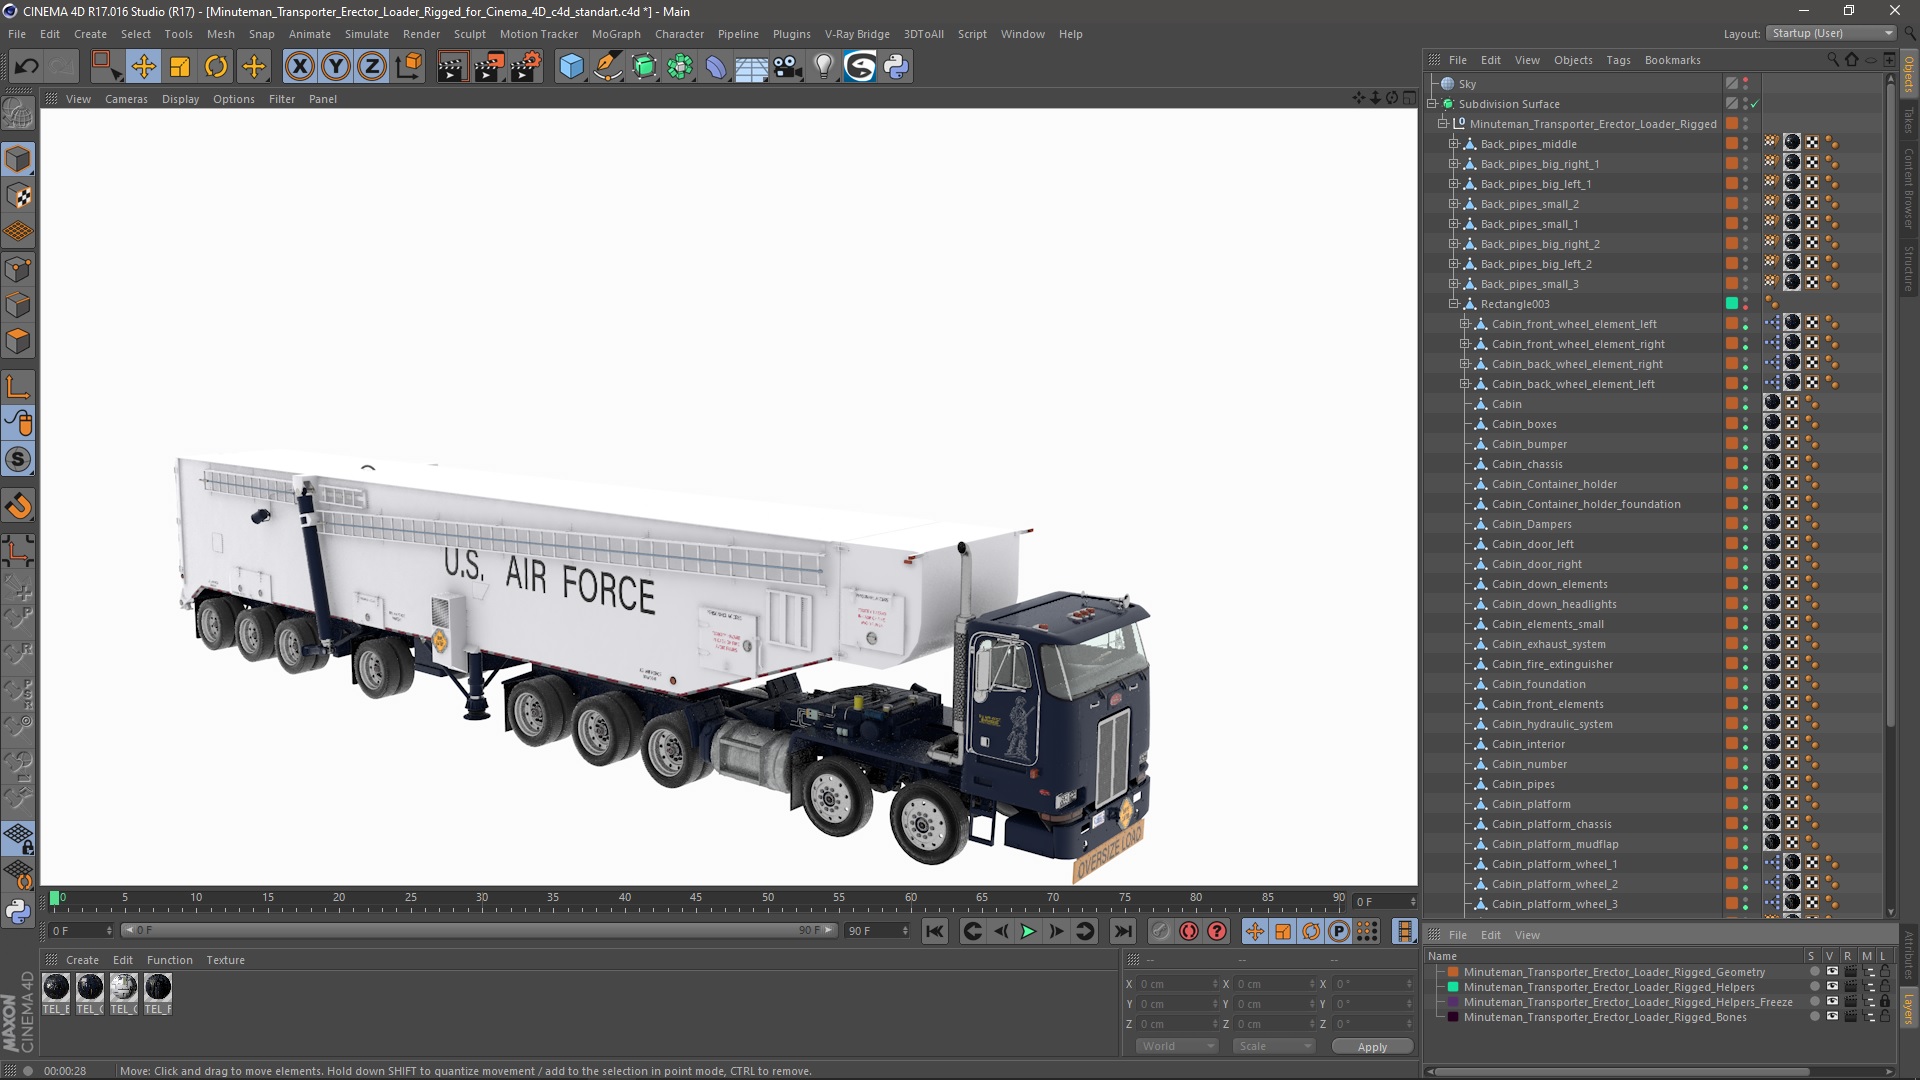Image resolution: width=1920 pixels, height=1080 pixels.
Task: Enable Polygons mode
Action: [18, 341]
